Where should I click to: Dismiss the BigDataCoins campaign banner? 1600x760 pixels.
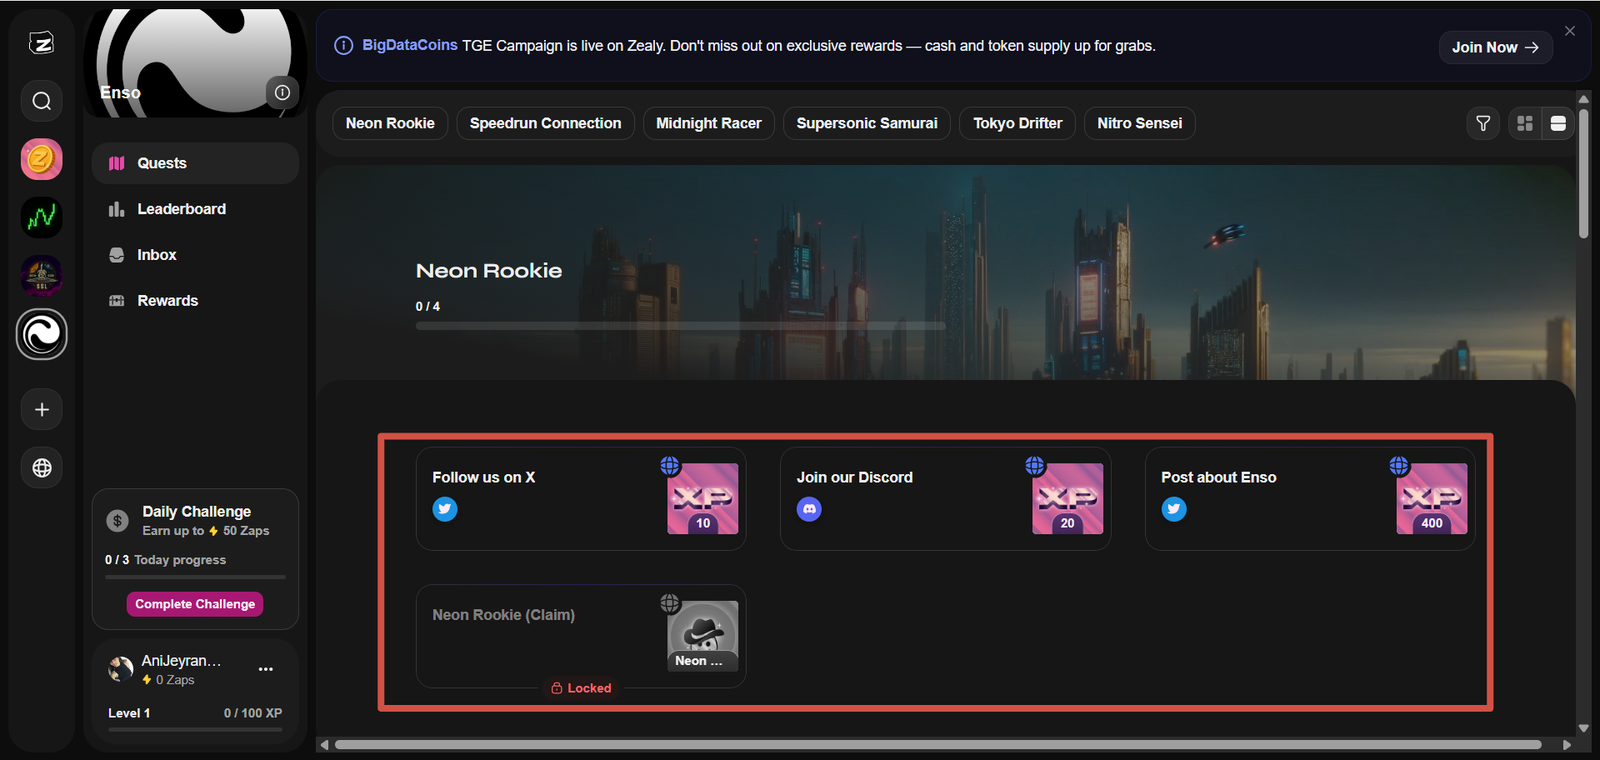pyautogui.click(x=1570, y=31)
